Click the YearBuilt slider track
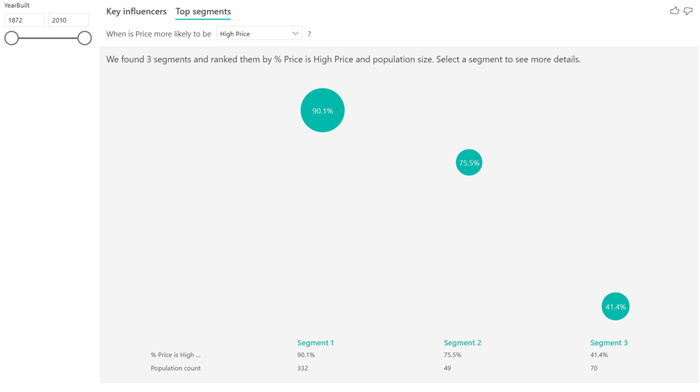This screenshot has height=392, width=700. point(48,38)
